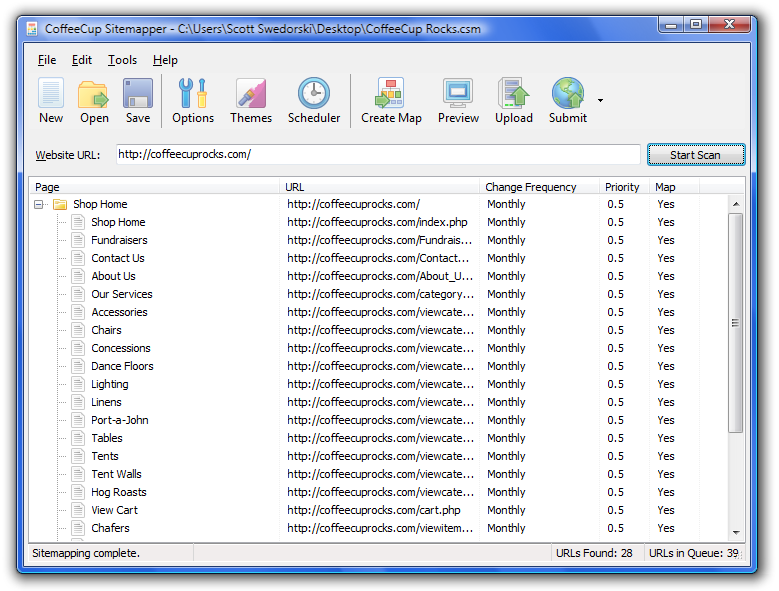
Task: Click Monthly in the Lighting row
Action: click(506, 384)
